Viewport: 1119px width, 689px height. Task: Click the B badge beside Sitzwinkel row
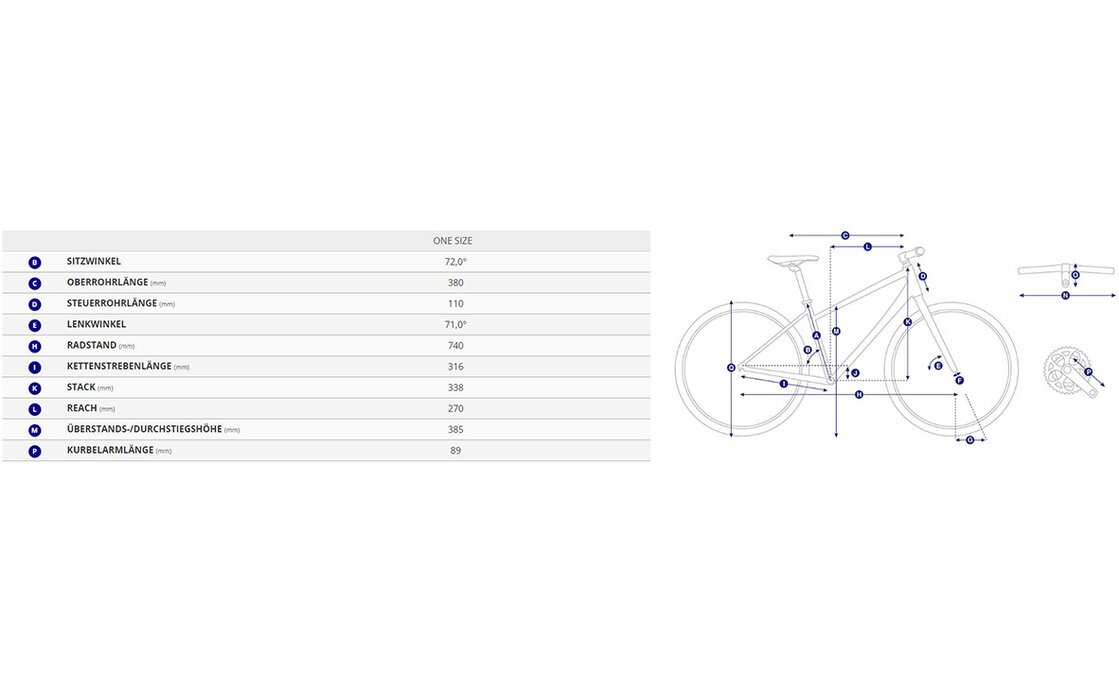click(35, 262)
